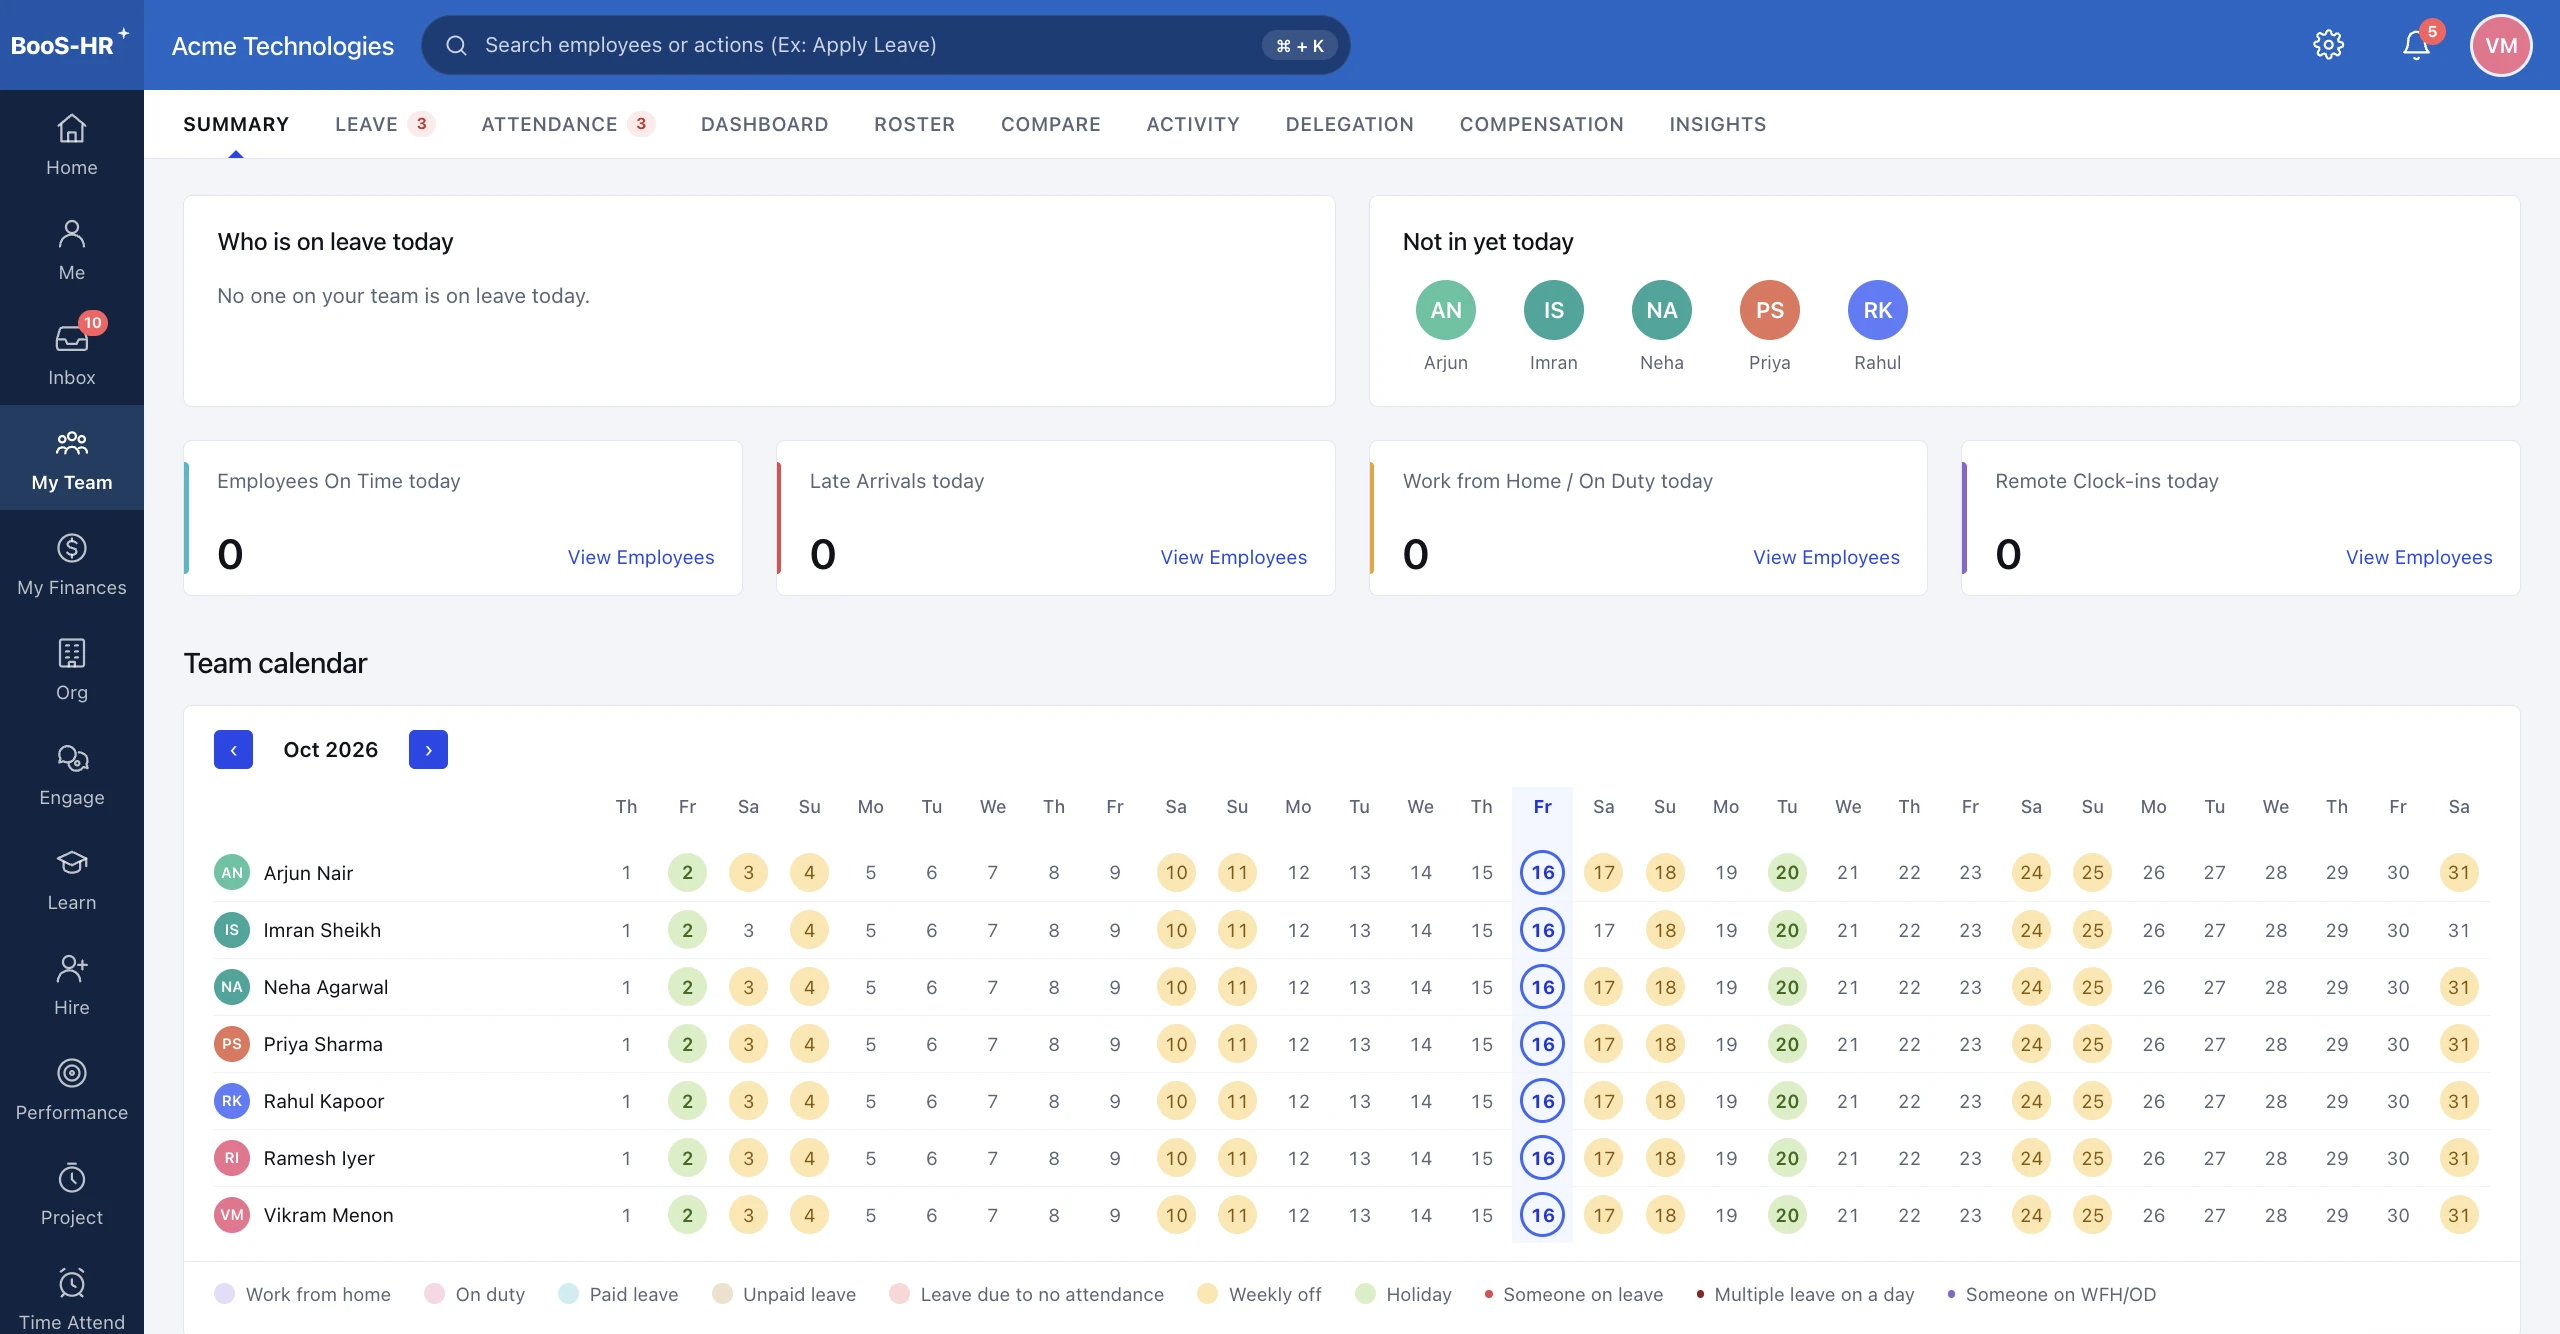View Employees under Late Arrivals today
Viewport: 2560px width, 1334px height.
[1233, 557]
